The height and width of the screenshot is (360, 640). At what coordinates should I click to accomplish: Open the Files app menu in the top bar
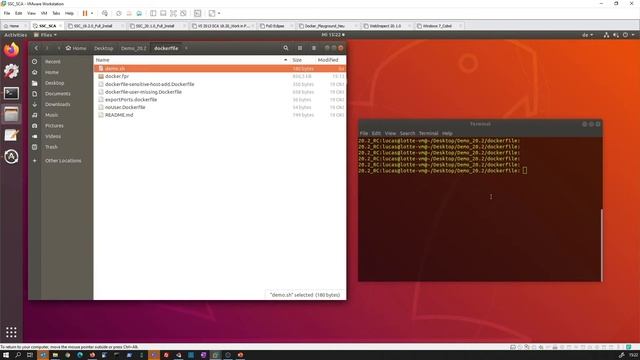45,35
